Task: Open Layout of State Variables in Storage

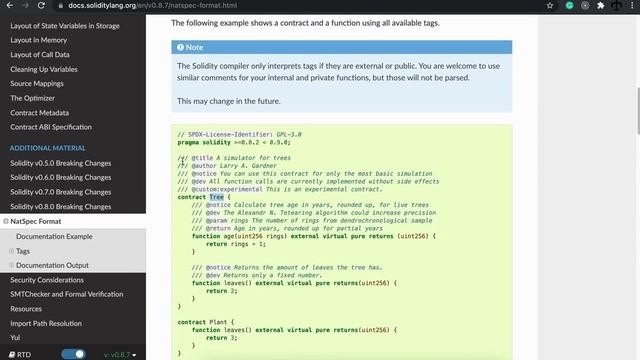Action: 65,25
